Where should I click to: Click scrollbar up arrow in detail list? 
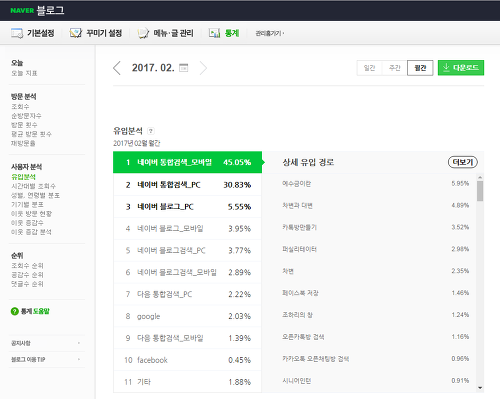tap(480, 177)
